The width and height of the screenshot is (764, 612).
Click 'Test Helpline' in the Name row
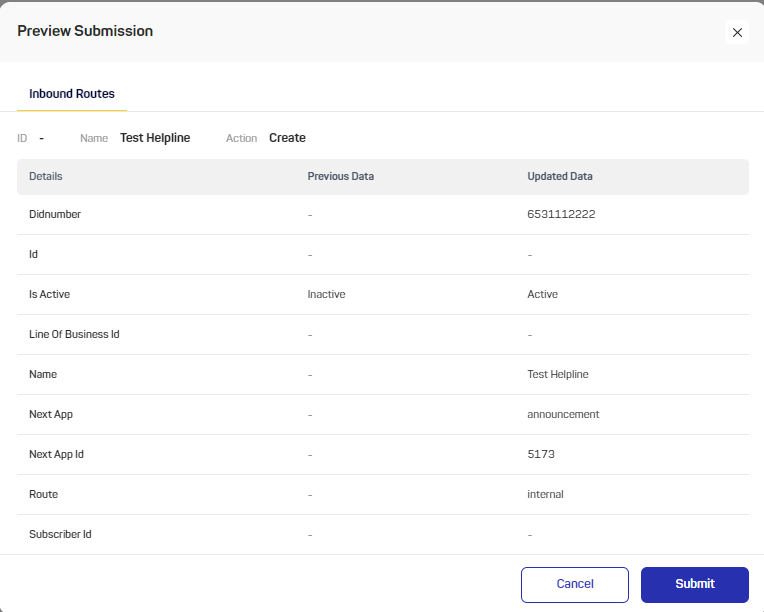point(558,374)
